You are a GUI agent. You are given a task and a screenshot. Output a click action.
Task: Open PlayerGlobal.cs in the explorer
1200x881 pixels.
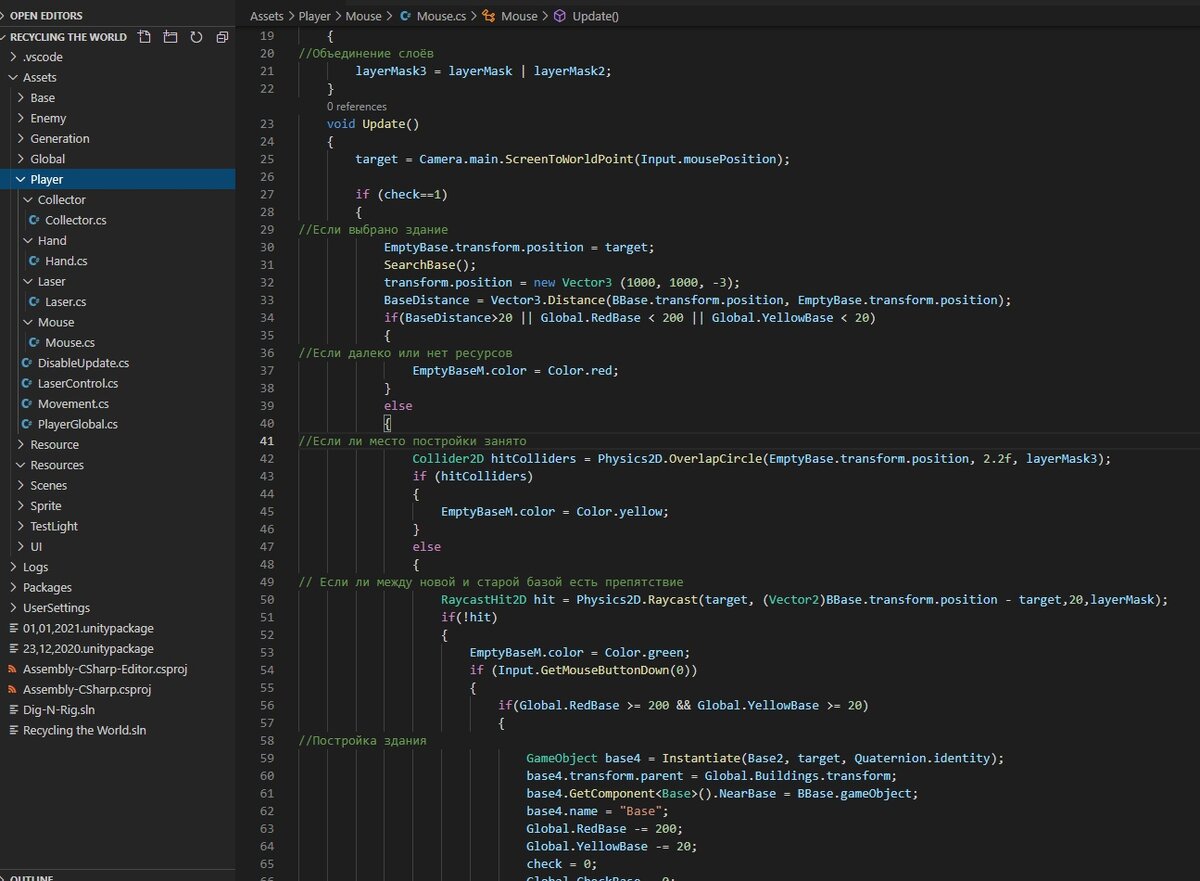click(x=77, y=425)
